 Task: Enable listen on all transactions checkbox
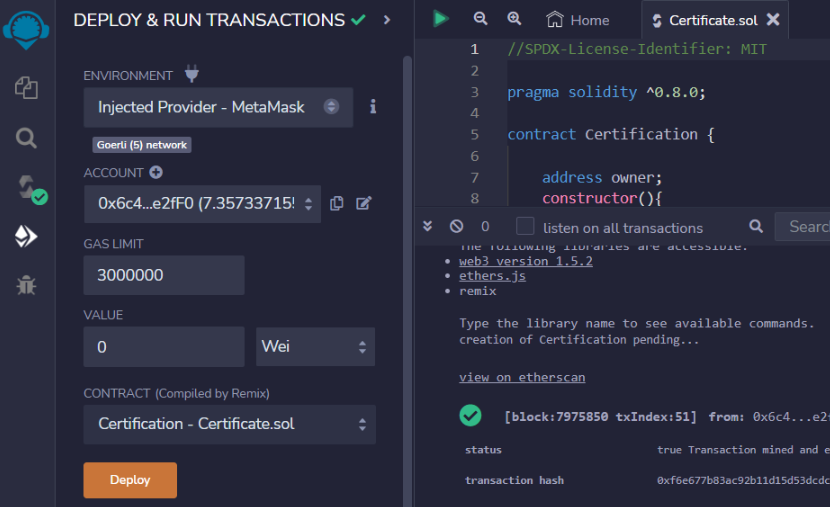(x=525, y=227)
